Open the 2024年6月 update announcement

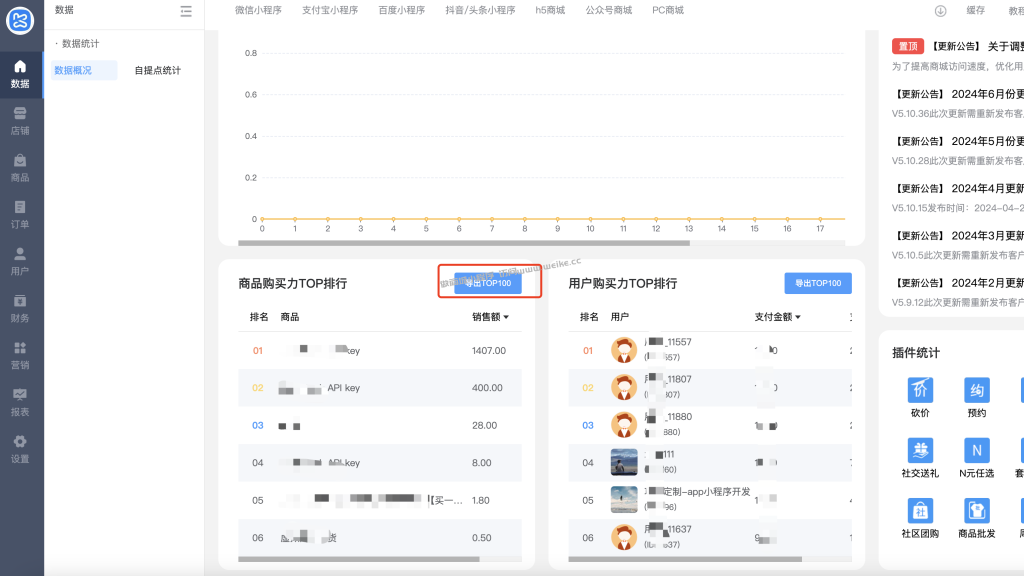(x=958, y=94)
